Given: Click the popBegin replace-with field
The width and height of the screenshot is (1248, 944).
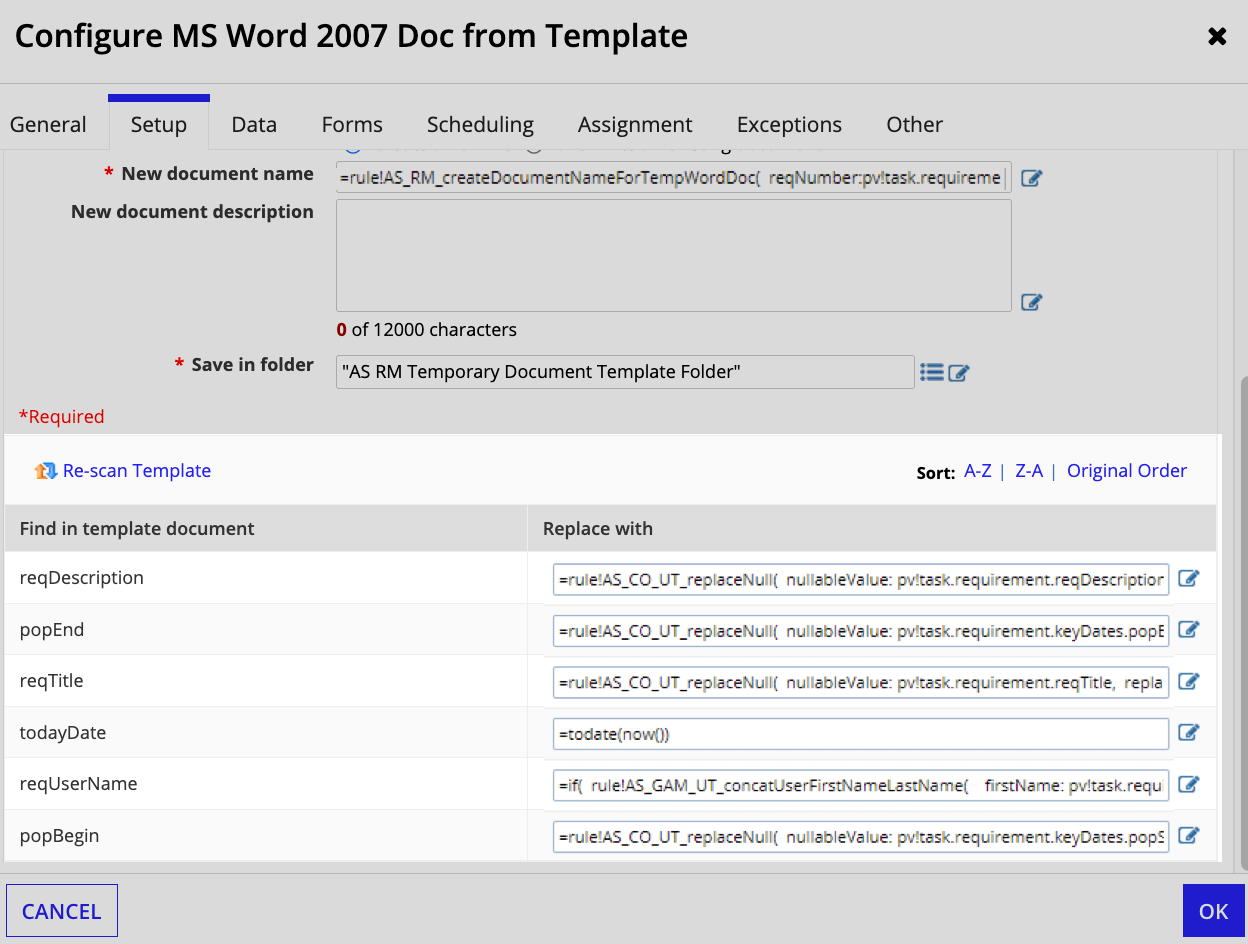Looking at the screenshot, I should pos(861,837).
